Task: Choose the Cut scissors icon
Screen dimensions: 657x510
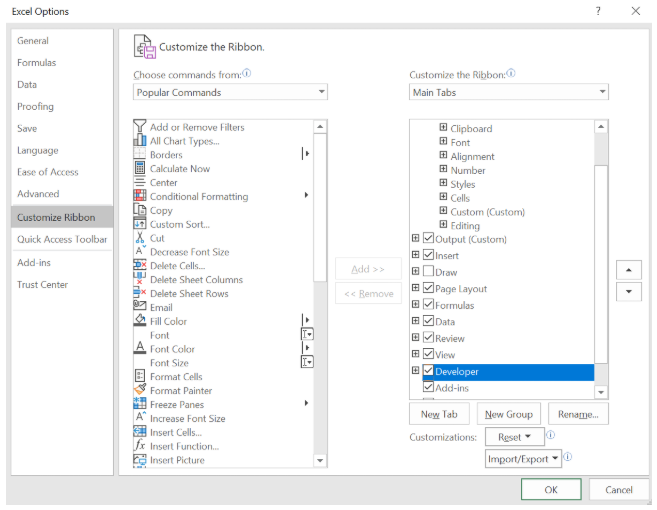Action: pos(140,238)
